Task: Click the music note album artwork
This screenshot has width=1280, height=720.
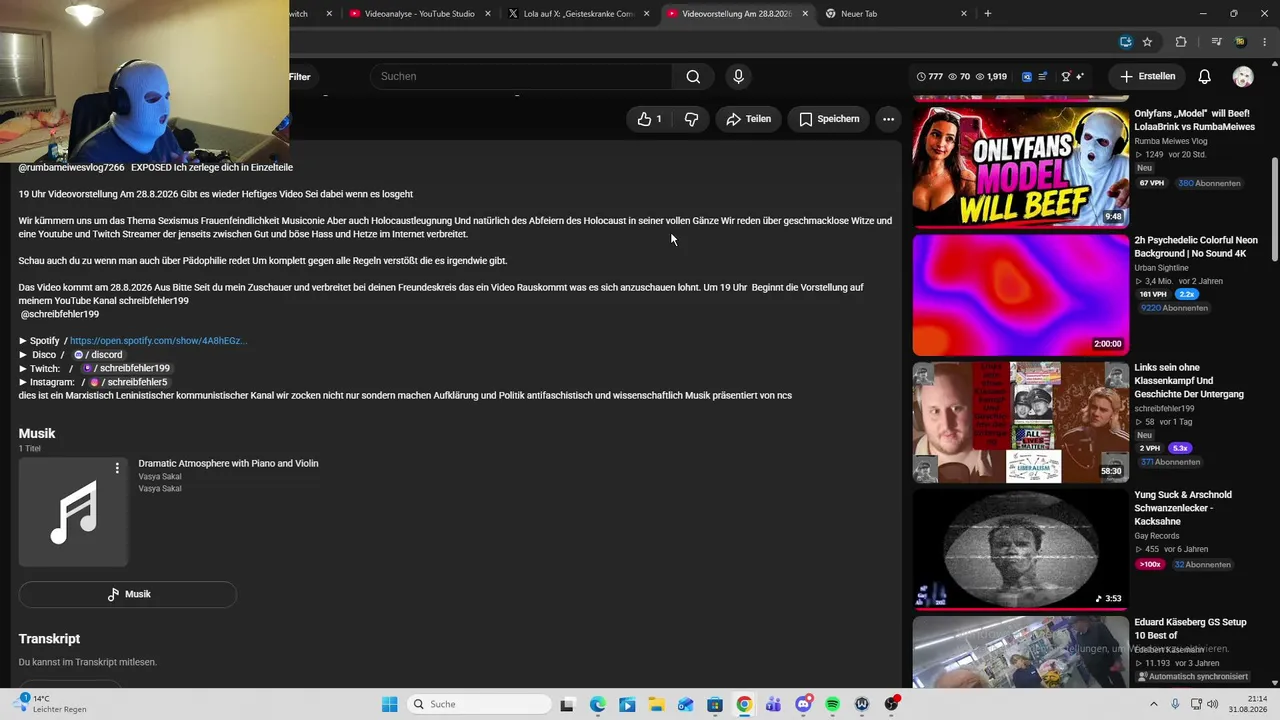Action: click(x=73, y=512)
